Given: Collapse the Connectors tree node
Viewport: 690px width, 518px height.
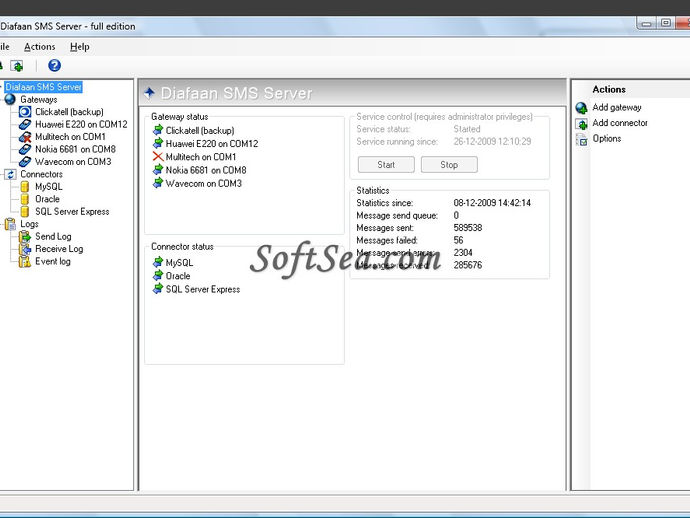Looking at the screenshot, I should (x=2, y=174).
